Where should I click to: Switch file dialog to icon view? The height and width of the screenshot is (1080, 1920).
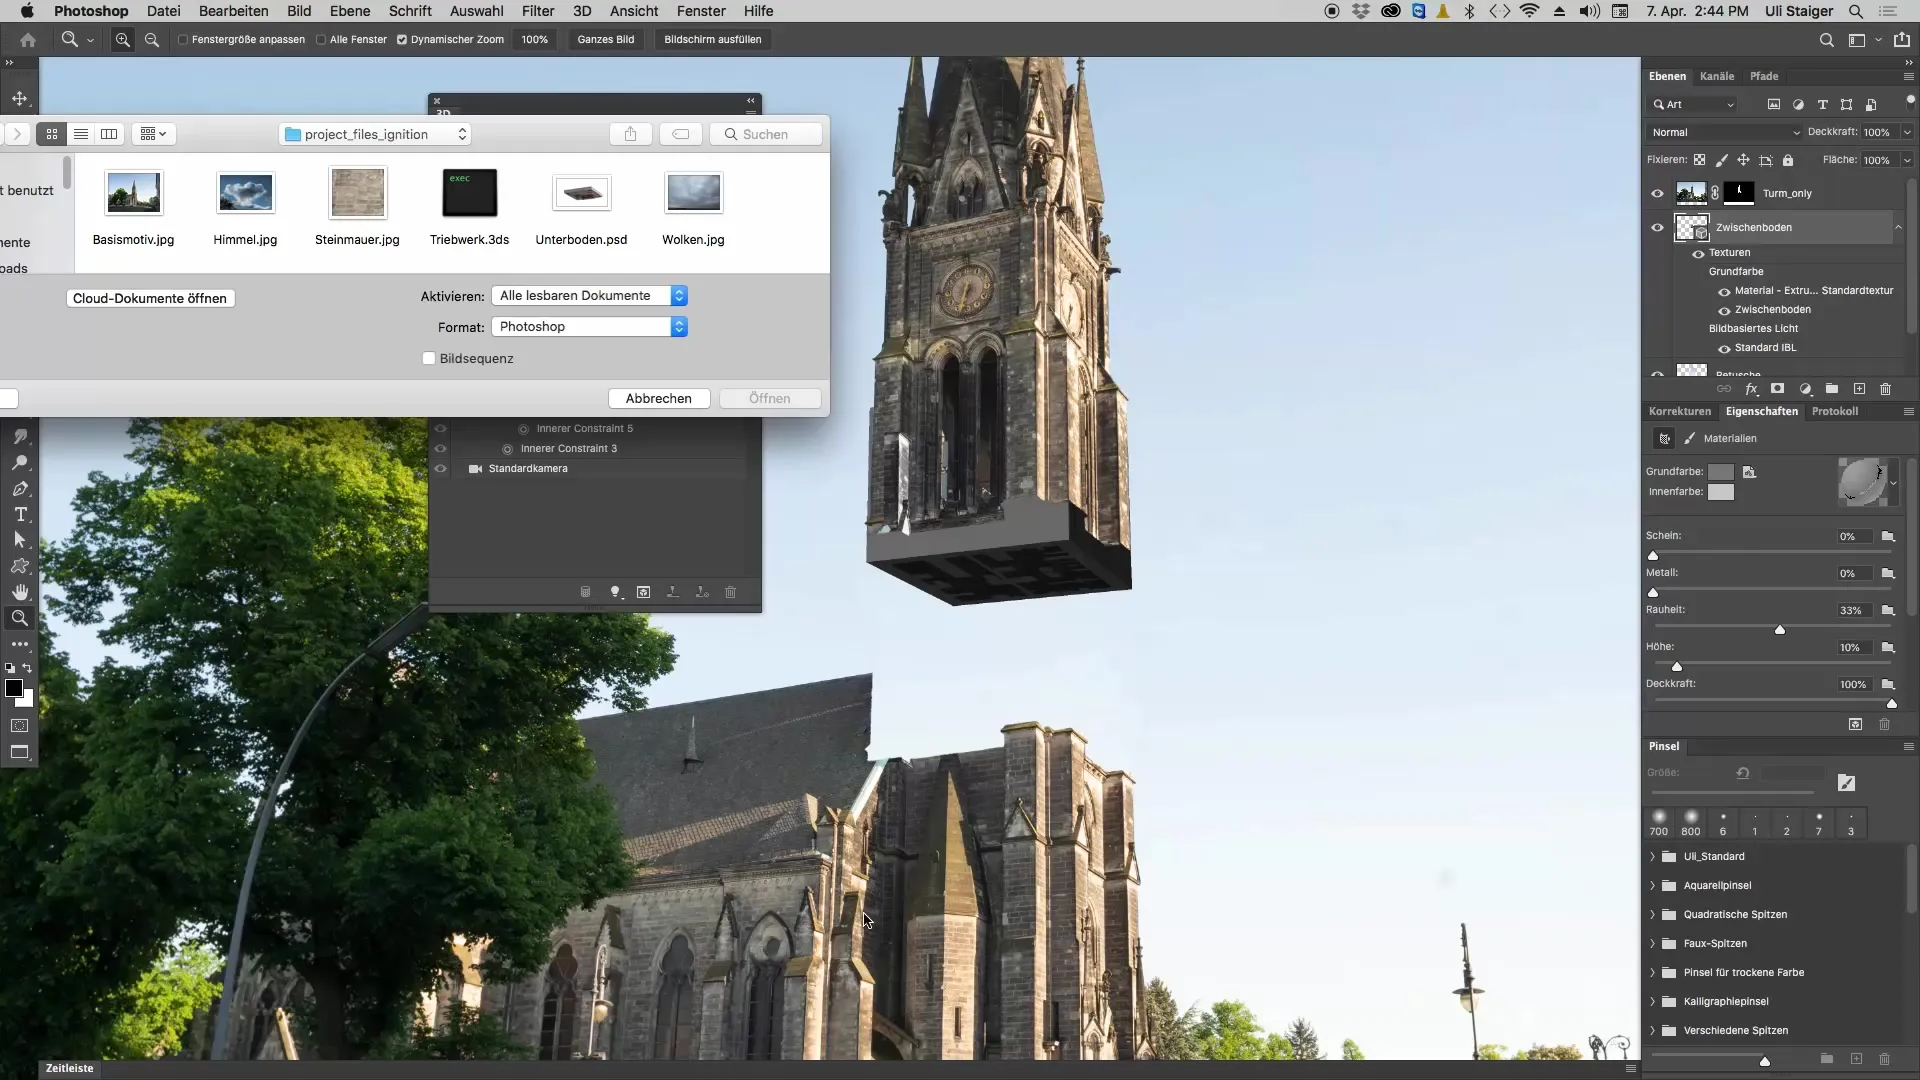pos(52,134)
